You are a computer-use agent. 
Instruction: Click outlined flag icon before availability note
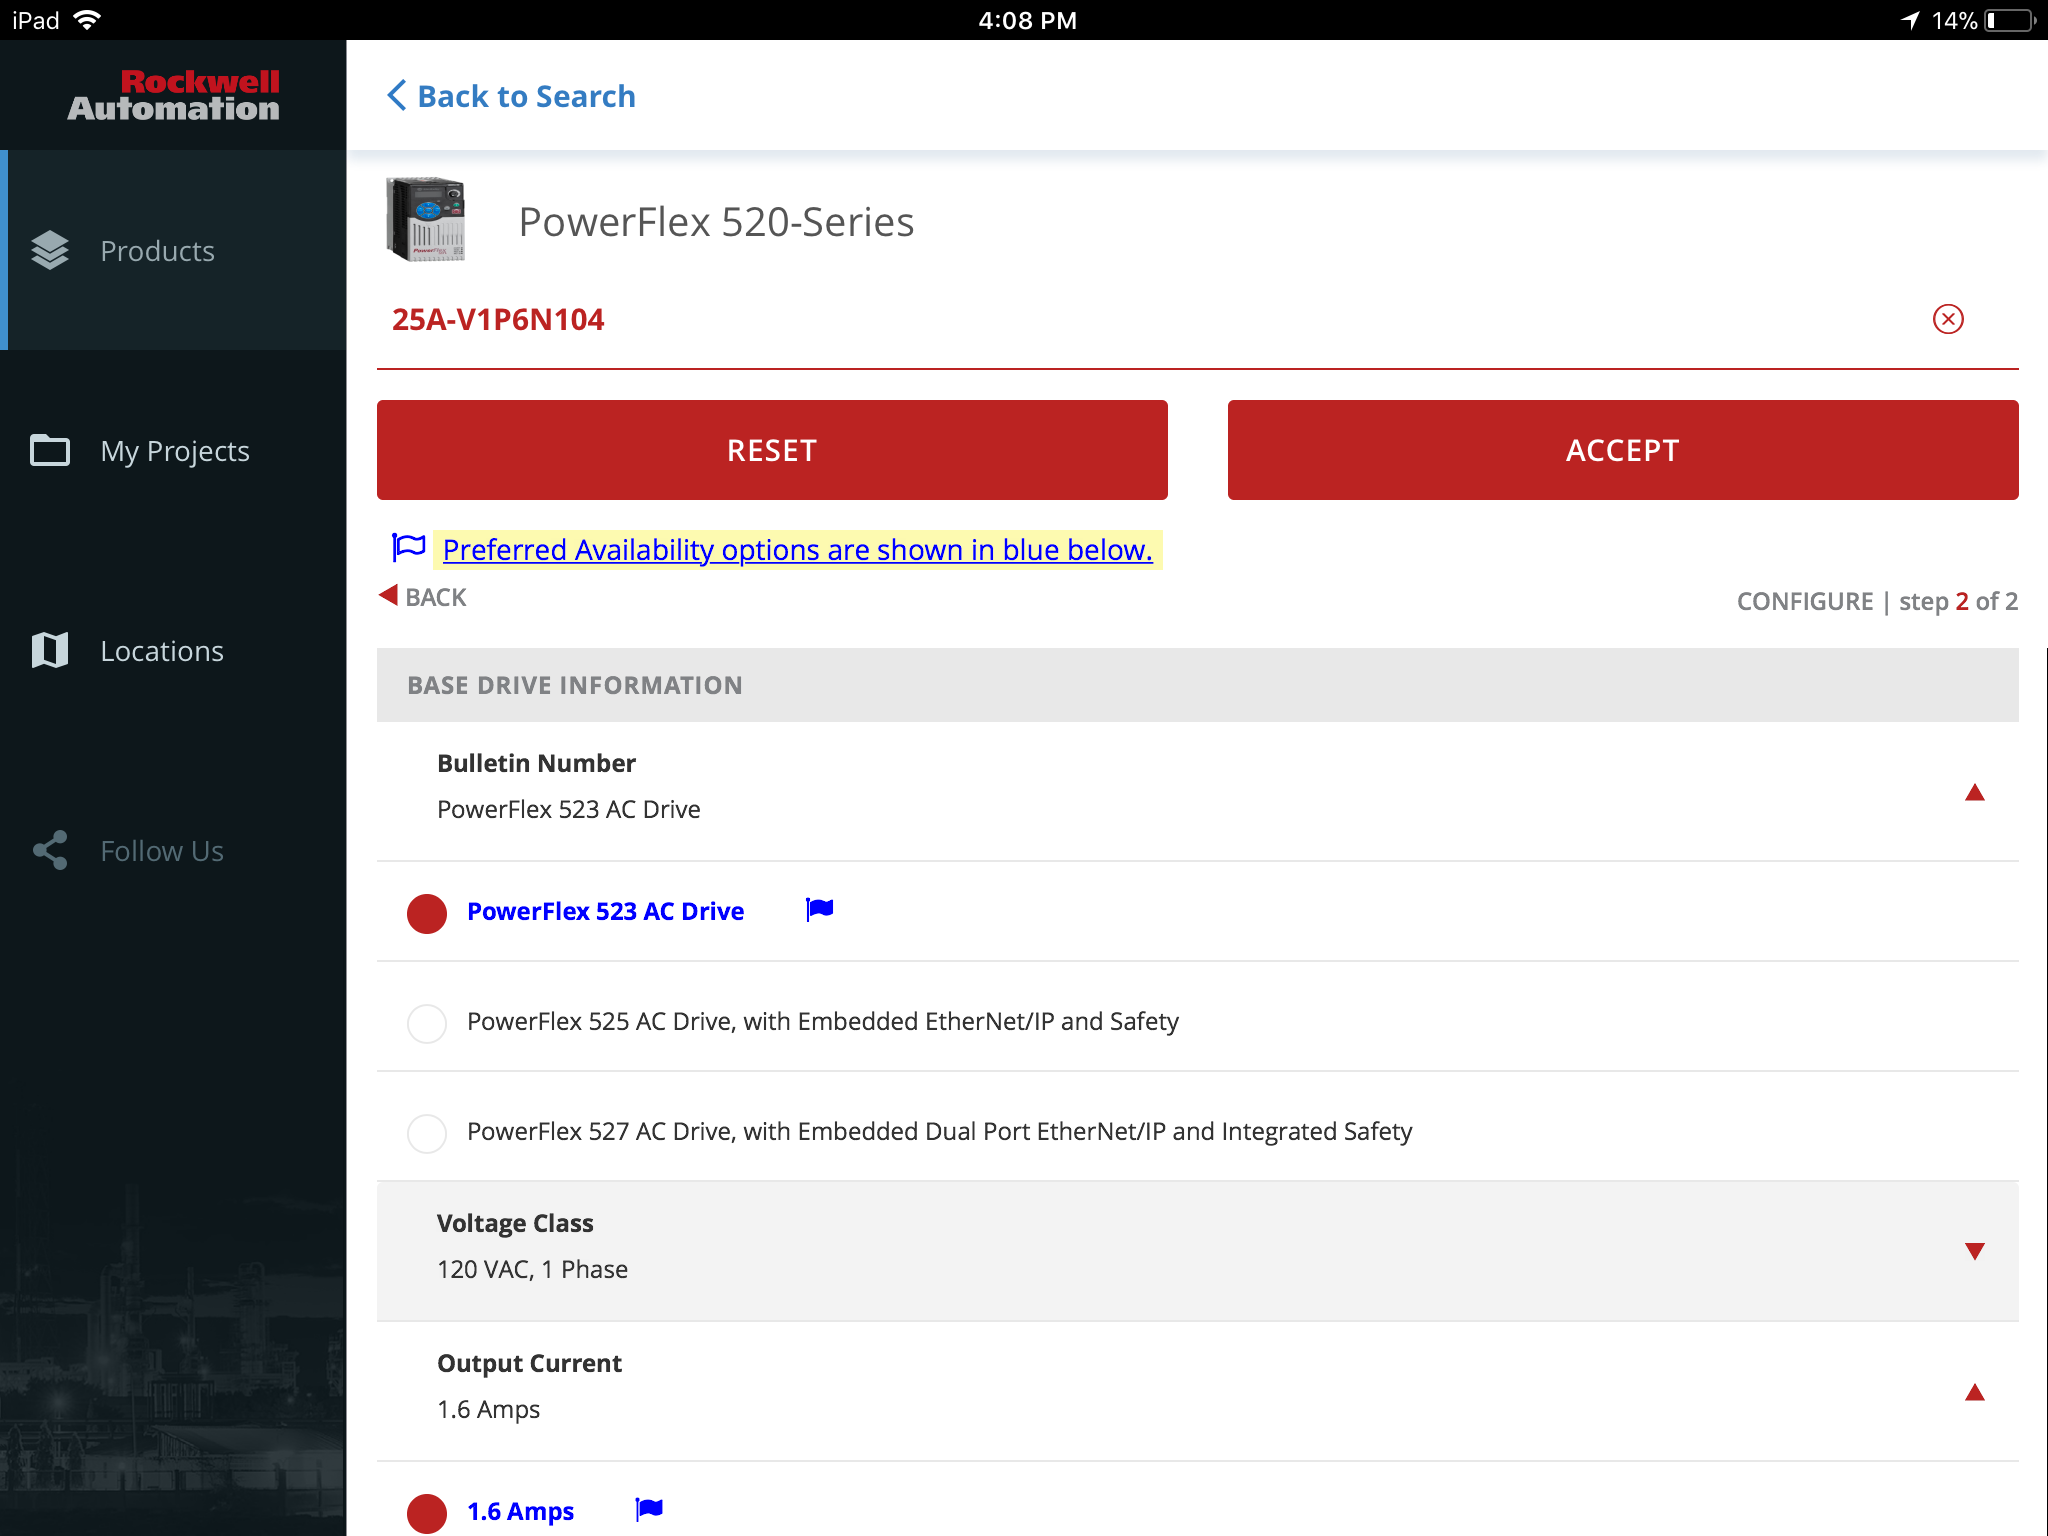(x=408, y=547)
